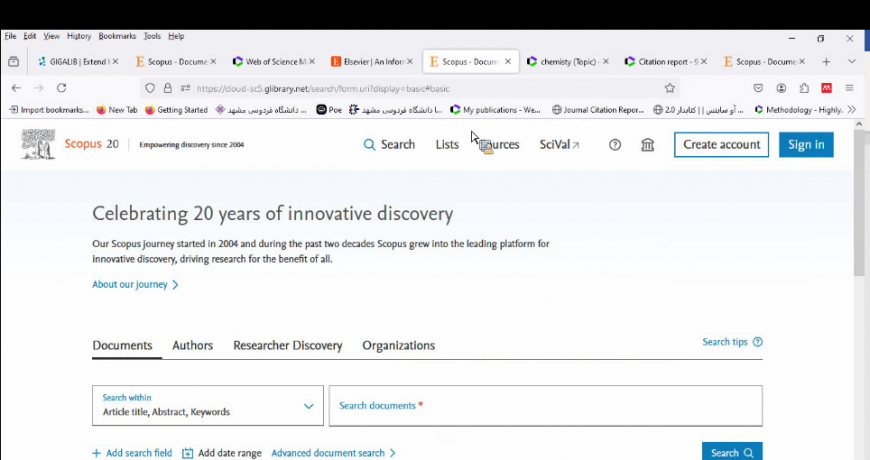Close the Citation report tab
870x460 pixels.
pos(704,62)
